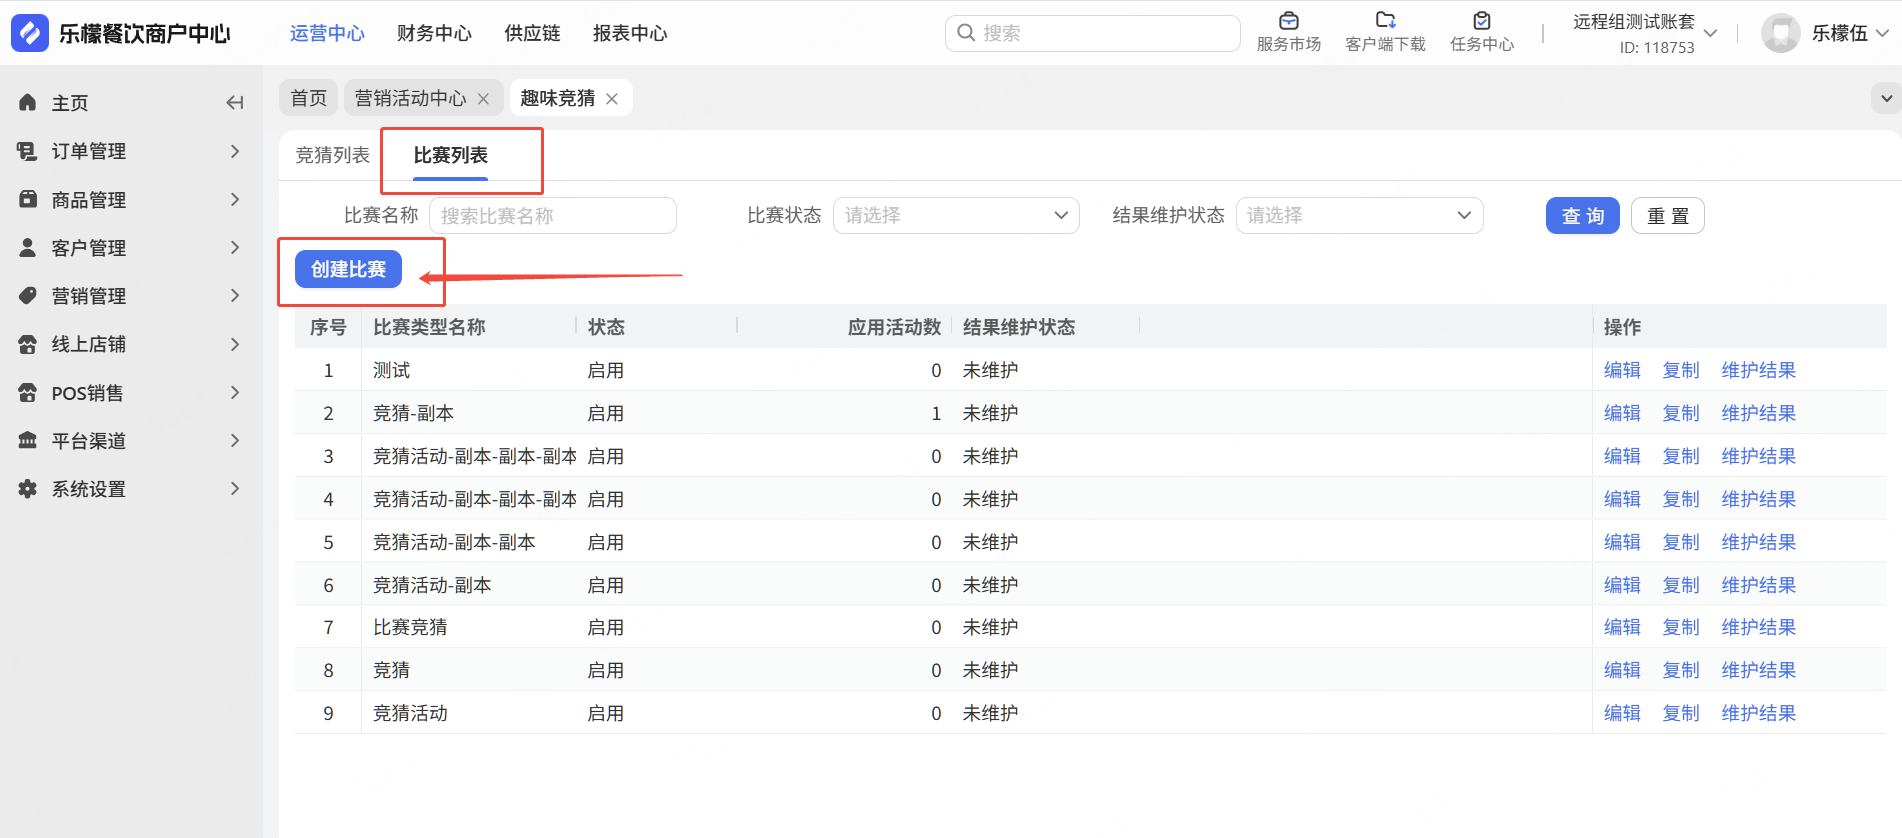Viewport: 1902px width, 838px height.
Task: Open the 客户端下载 icon
Action: [1385, 20]
